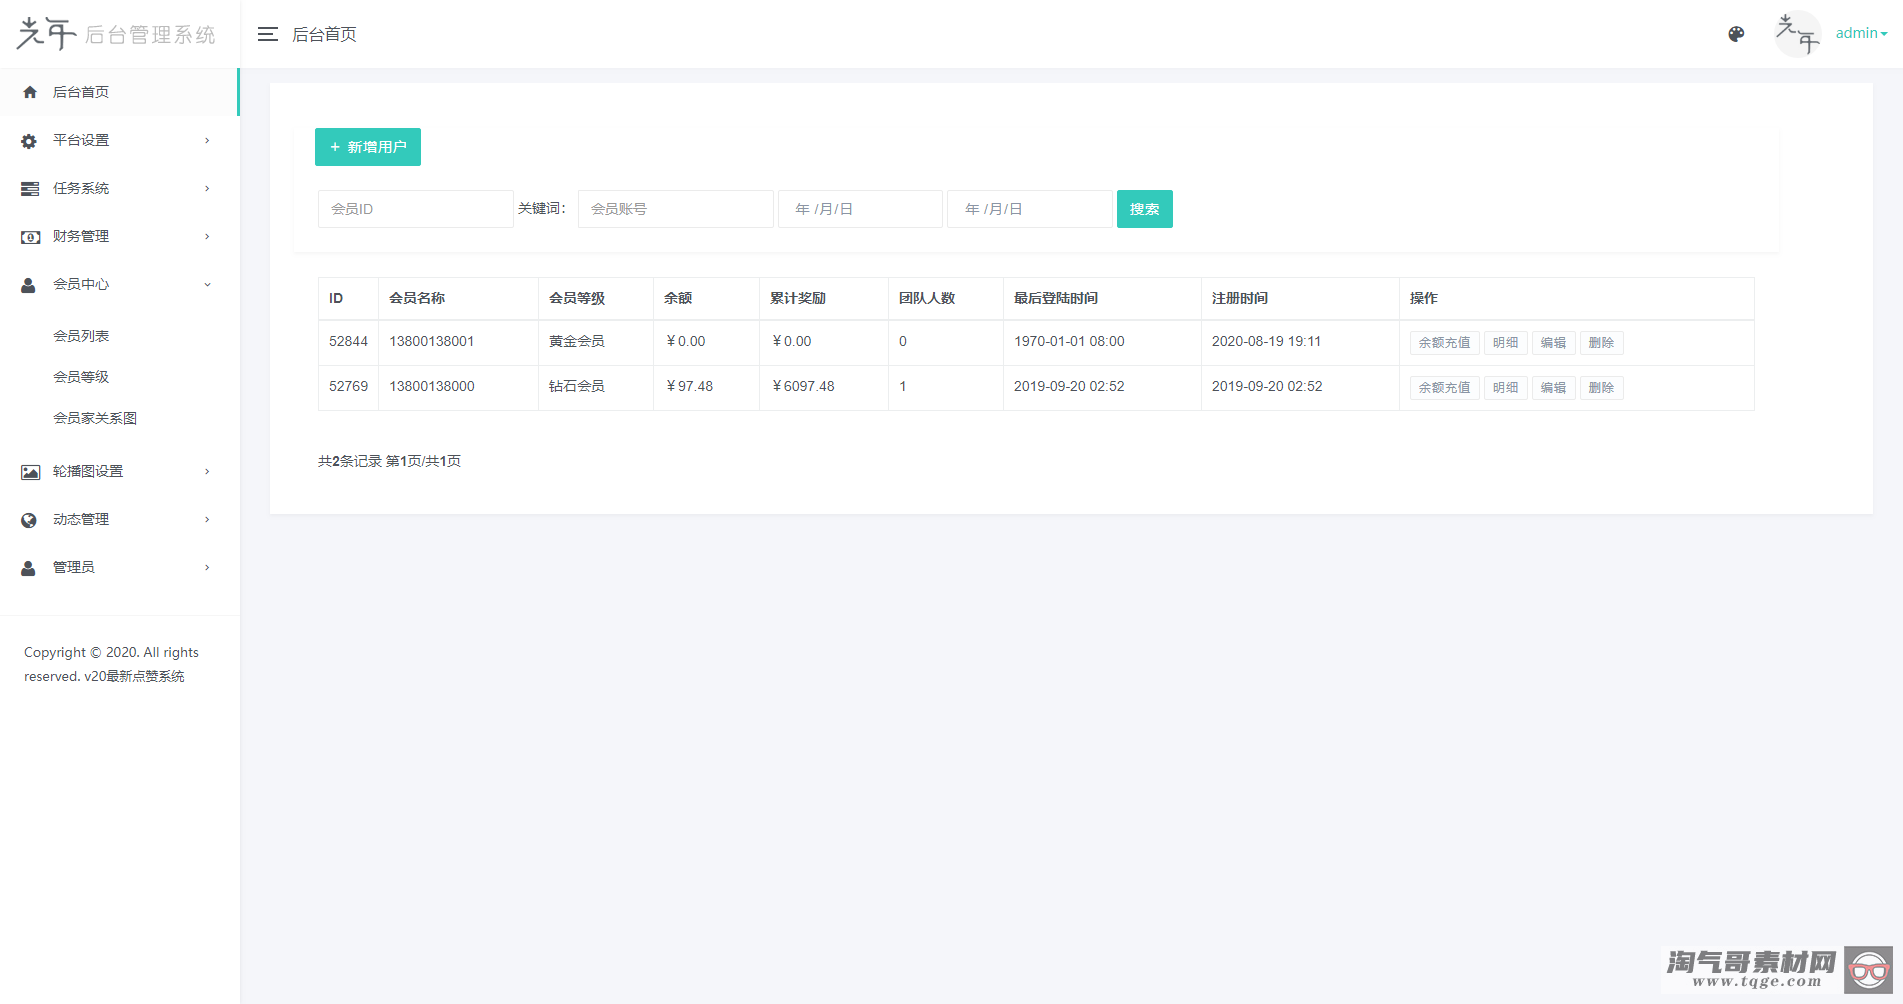This screenshot has height=1004, width=1903.
Task: Click member name 13800138001
Action: pyautogui.click(x=432, y=341)
